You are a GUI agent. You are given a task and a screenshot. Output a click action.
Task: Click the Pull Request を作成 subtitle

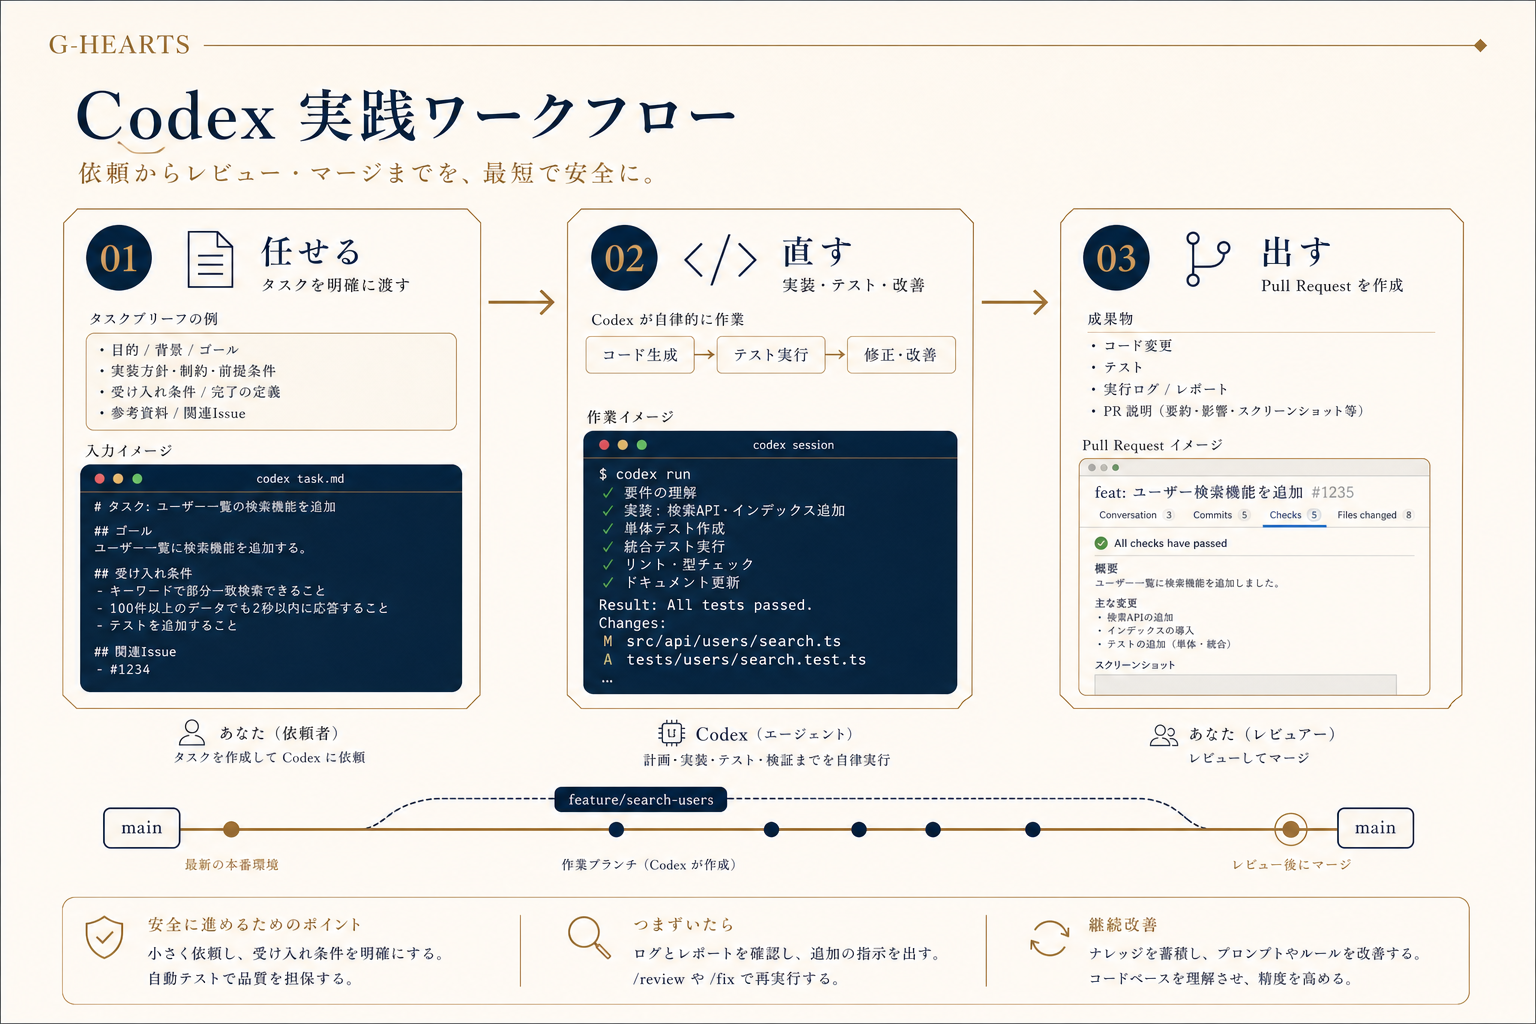coord(1332,286)
